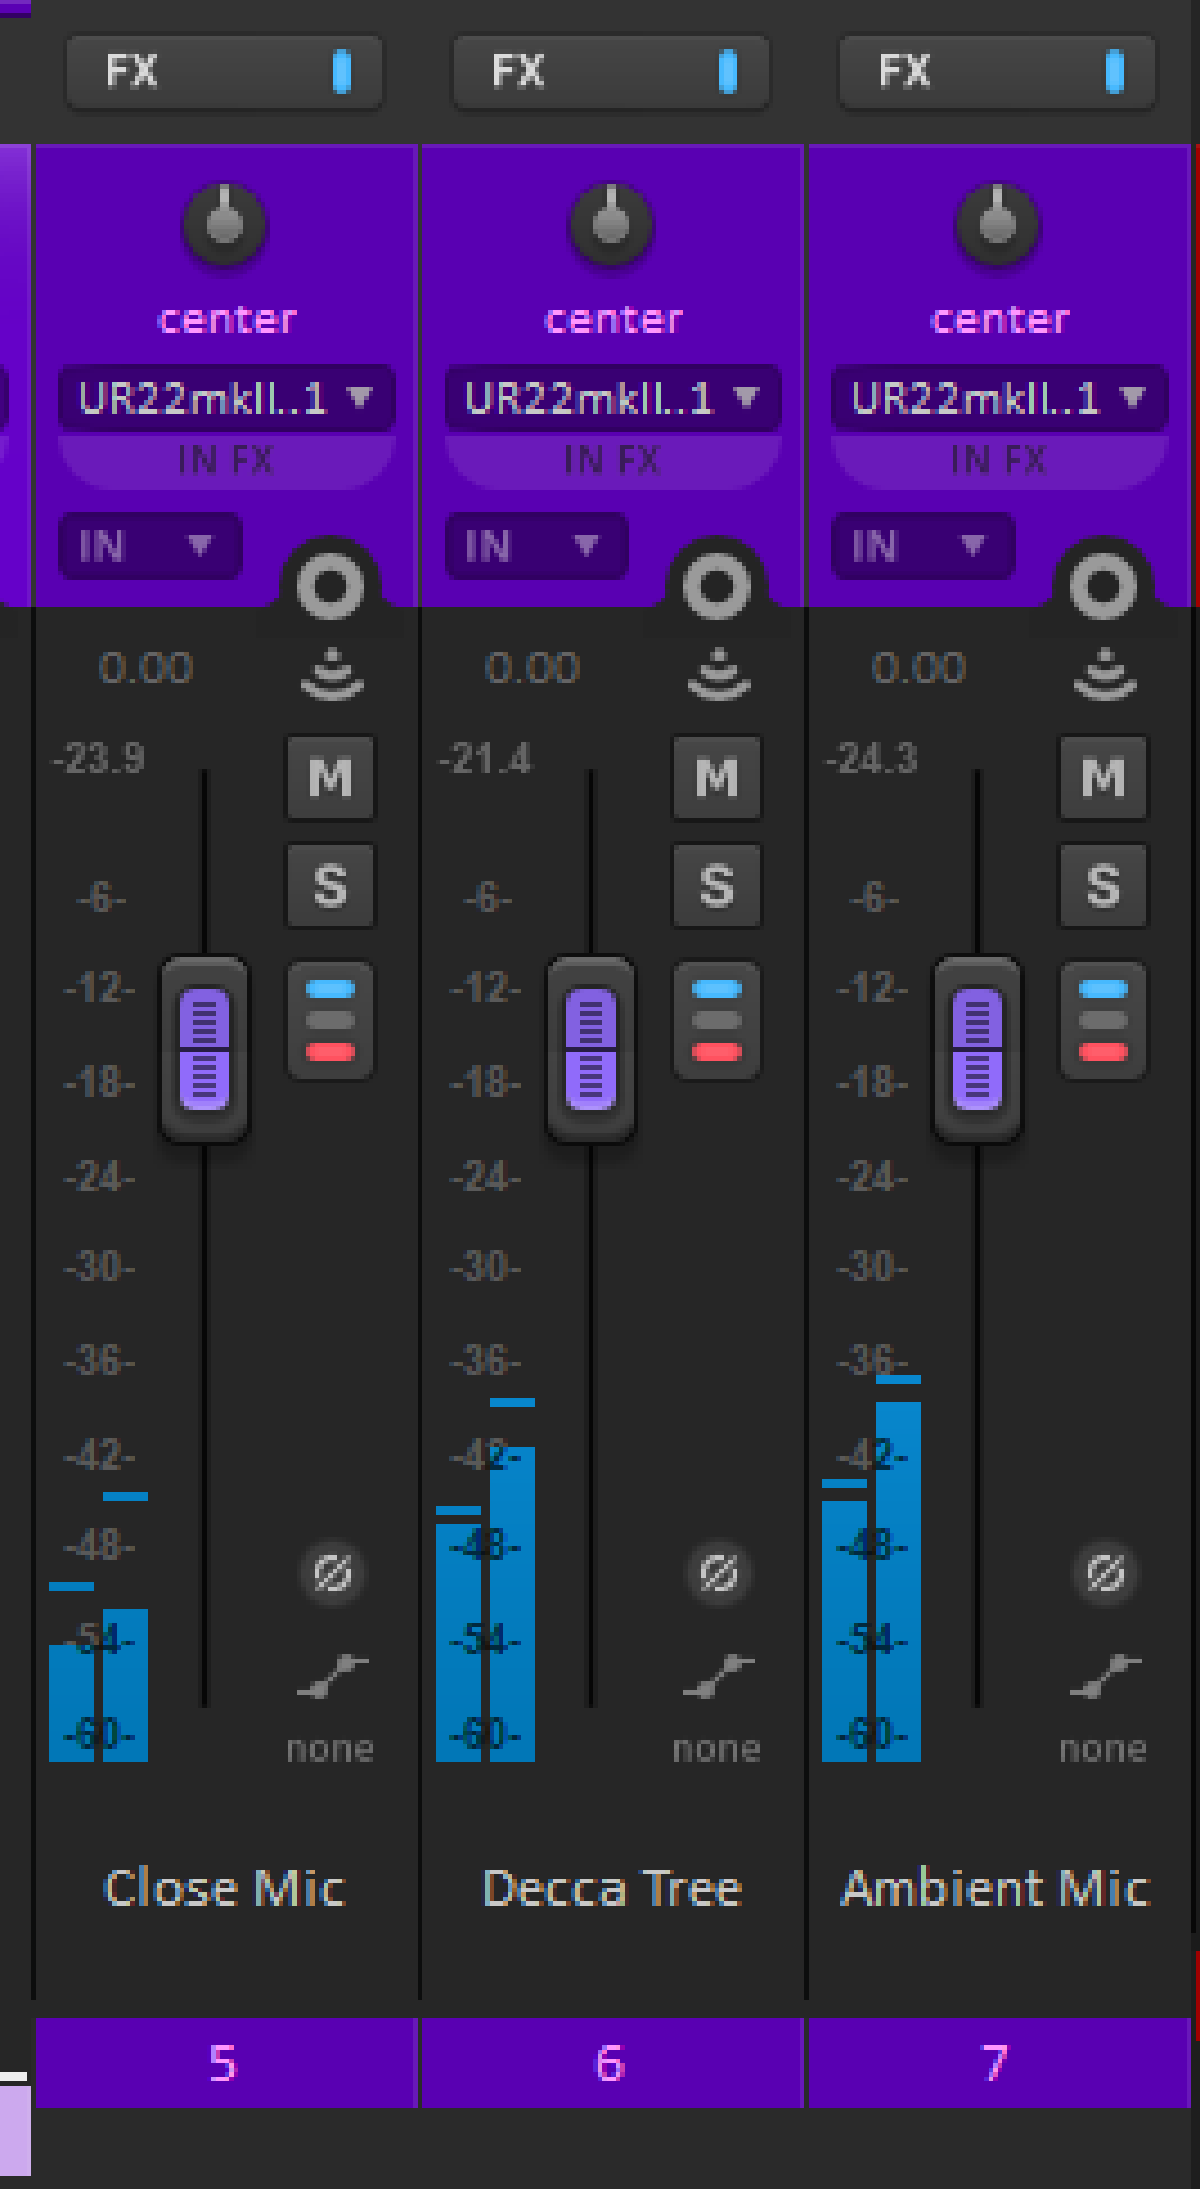Click the Ambient Mic track name
The height and width of the screenshot is (2189, 1200).
point(996,1888)
